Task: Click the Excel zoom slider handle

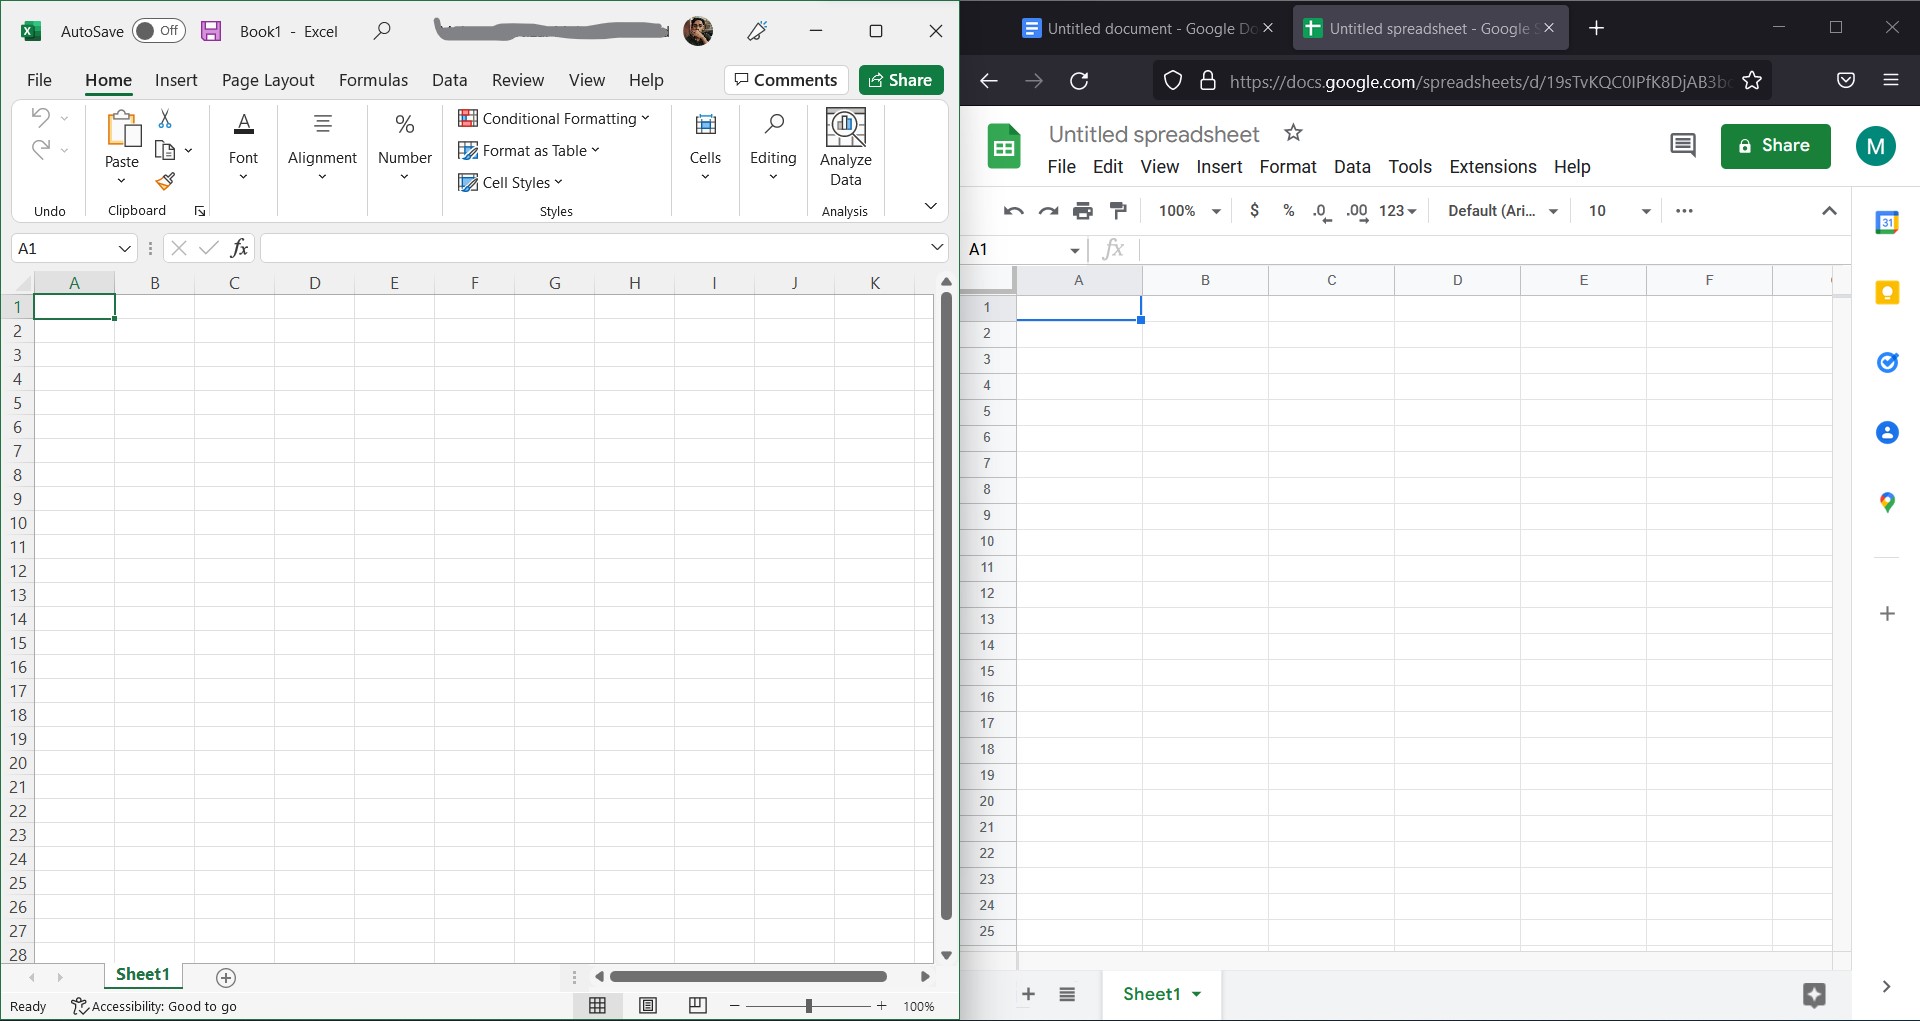Action: pos(808,1006)
